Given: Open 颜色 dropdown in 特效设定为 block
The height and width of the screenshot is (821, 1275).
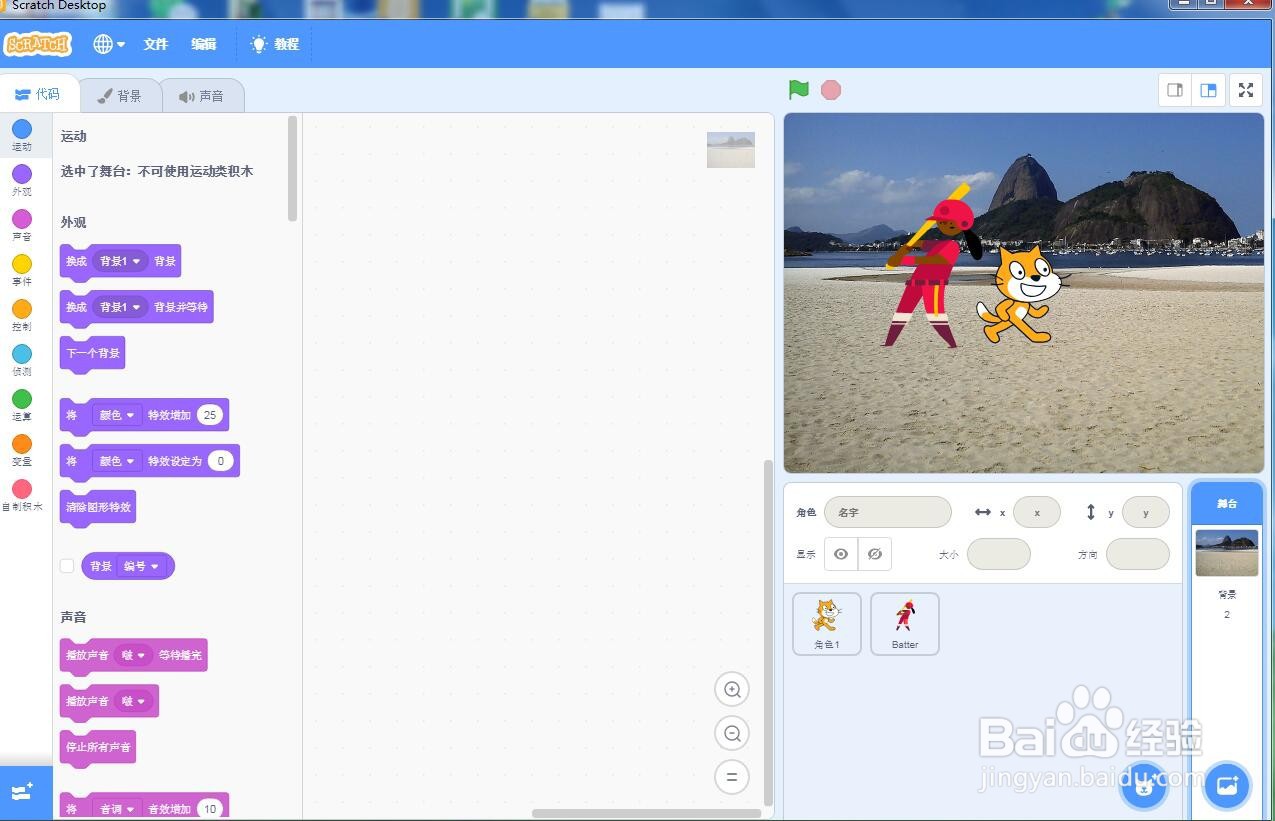Looking at the screenshot, I should [117, 461].
